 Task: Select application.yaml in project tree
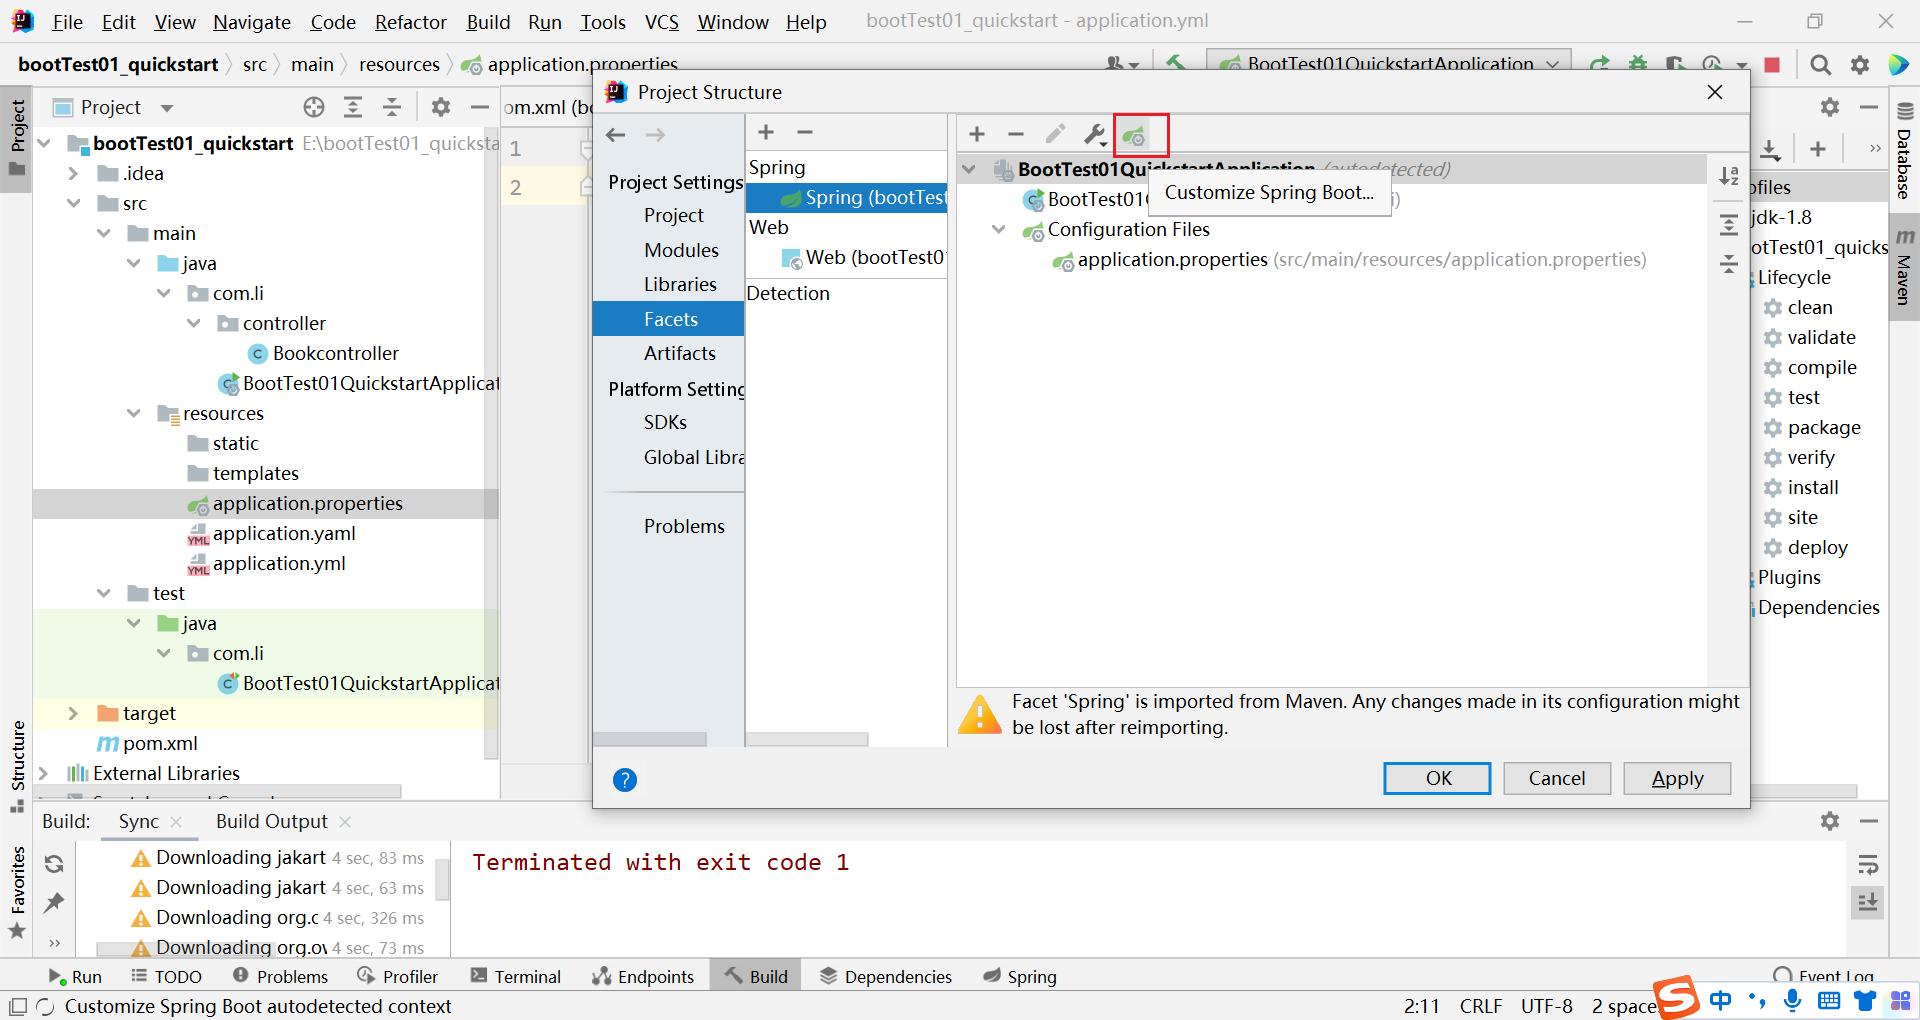[284, 533]
